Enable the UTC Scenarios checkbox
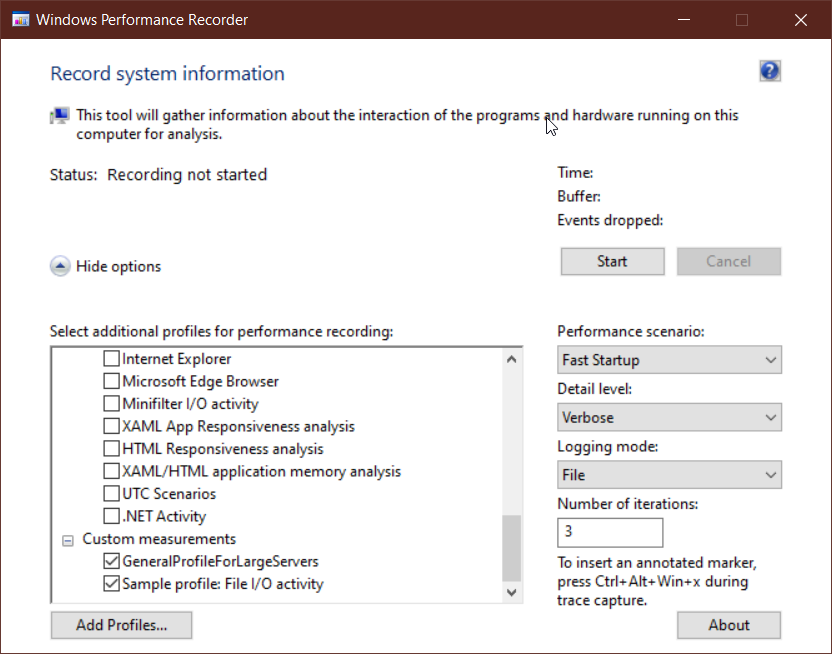Image resolution: width=832 pixels, height=654 pixels. 111,493
